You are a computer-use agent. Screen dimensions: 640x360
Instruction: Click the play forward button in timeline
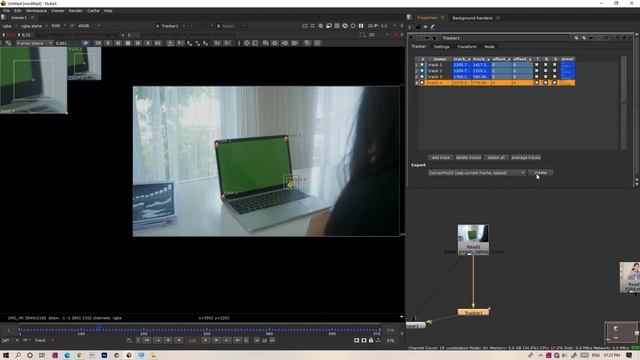coord(206,340)
